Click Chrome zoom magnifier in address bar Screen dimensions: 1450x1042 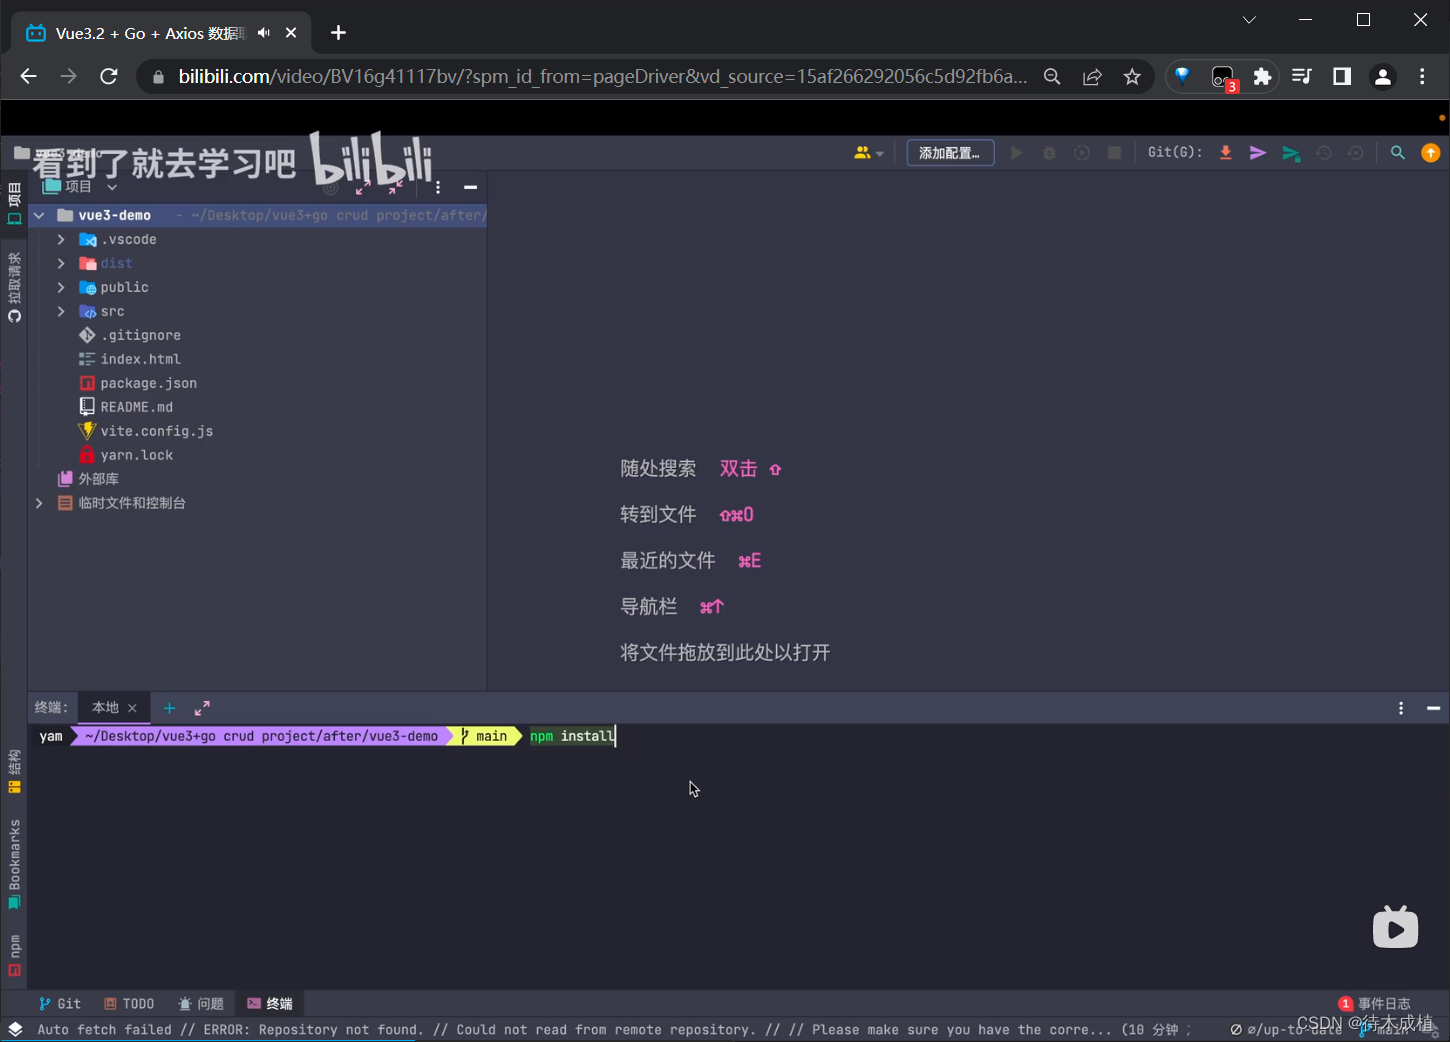[x=1052, y=77]
